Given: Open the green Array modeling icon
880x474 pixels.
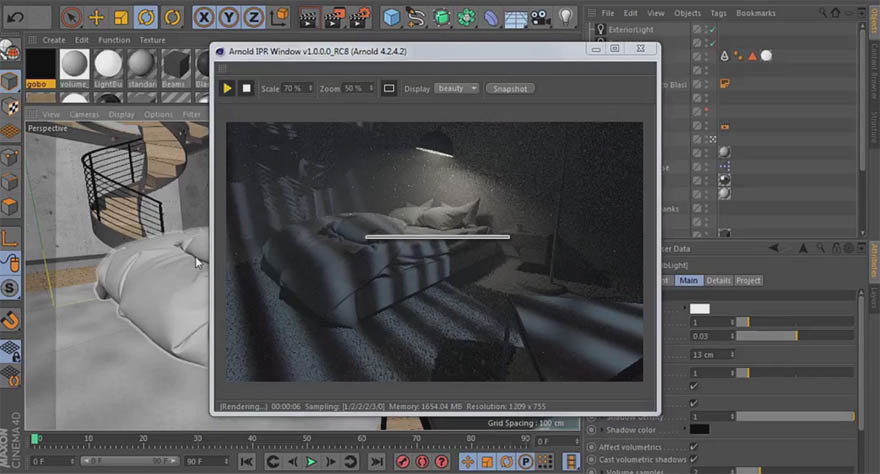Looking at the screenshot, I should (x=466, y=18).
